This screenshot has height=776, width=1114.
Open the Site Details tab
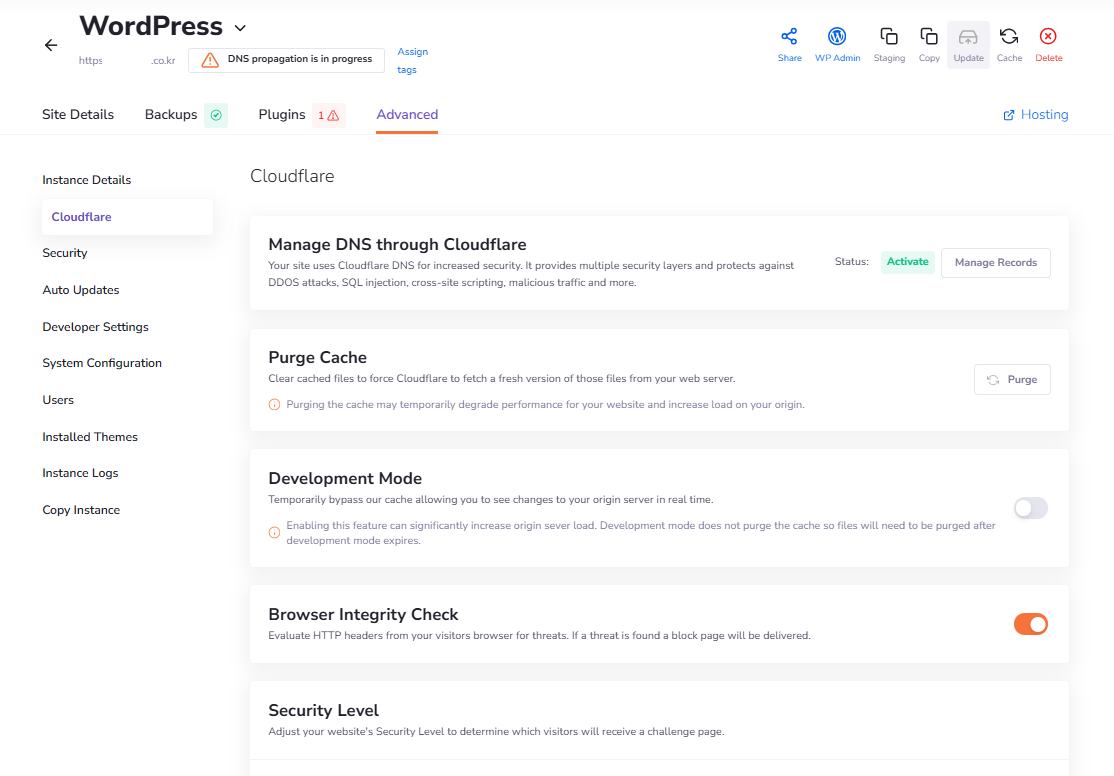pos(78,114)
